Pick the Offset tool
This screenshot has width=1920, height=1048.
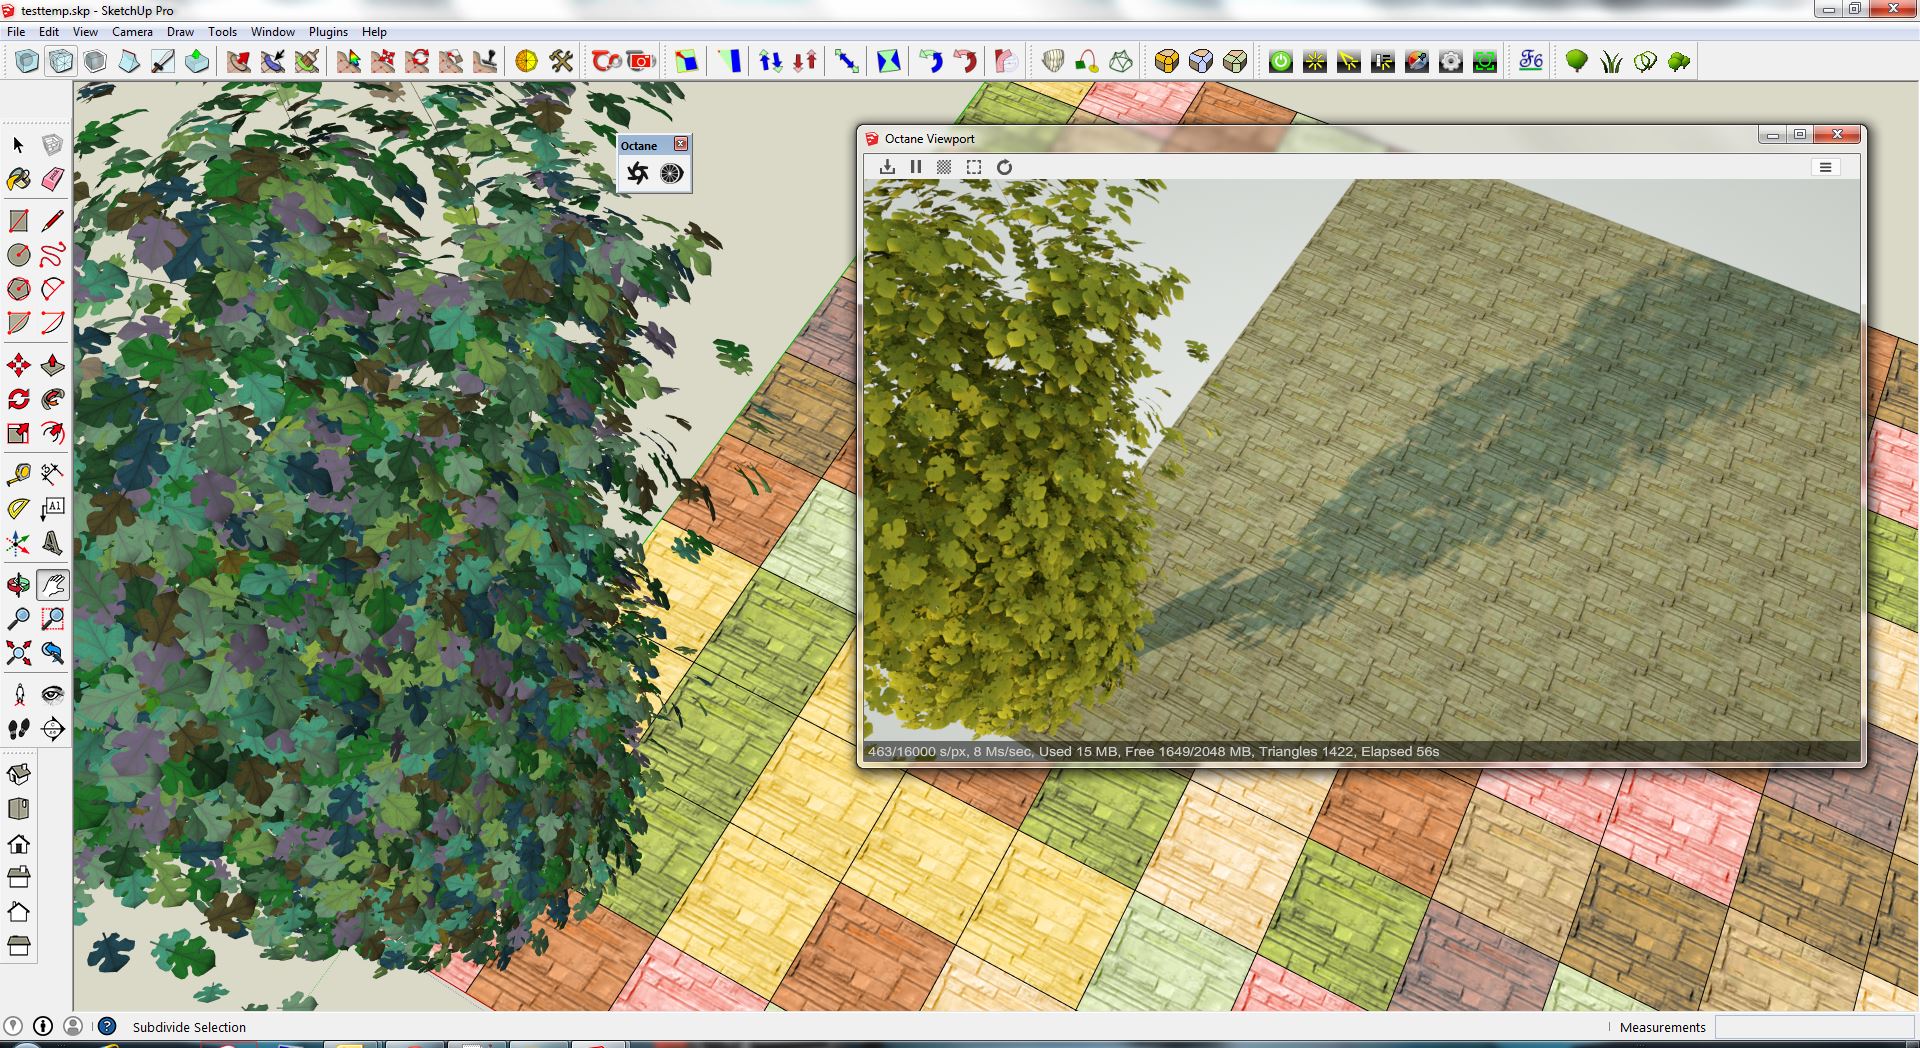tap(52, 433)
